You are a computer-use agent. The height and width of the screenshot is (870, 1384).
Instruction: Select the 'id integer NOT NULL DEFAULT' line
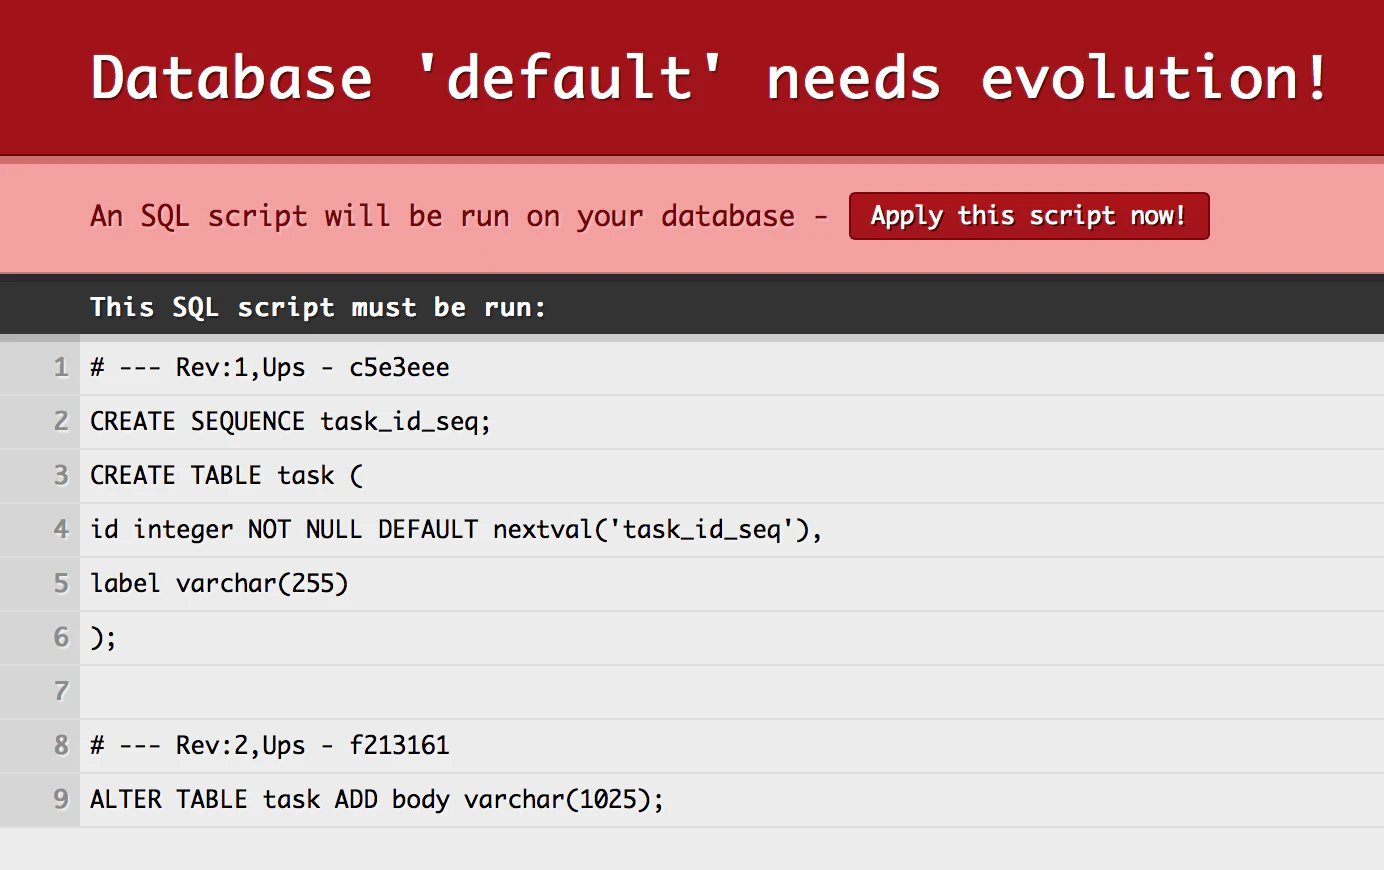click(x=456, y=530)
